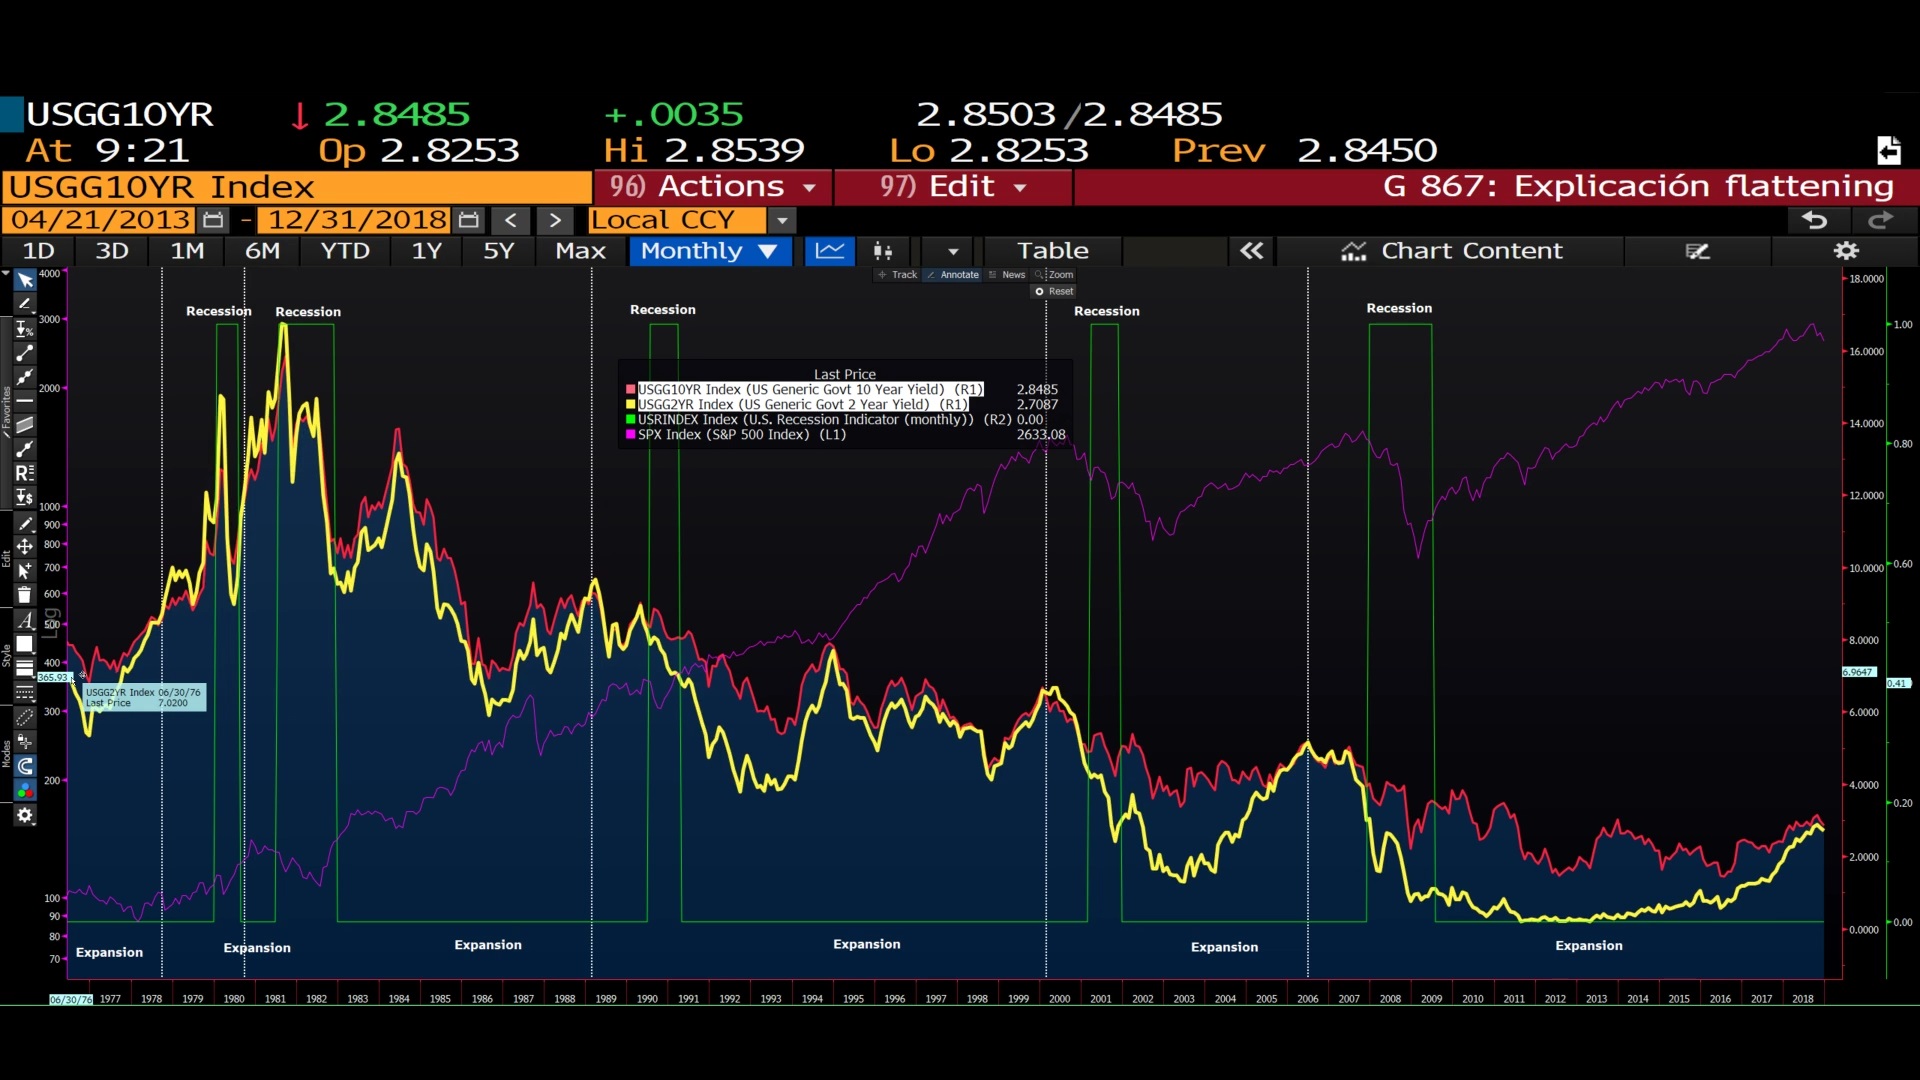Open the Monthly periodicity dropdown
The width and height of the screenshot is (1920, 1080).
(709, 251)
